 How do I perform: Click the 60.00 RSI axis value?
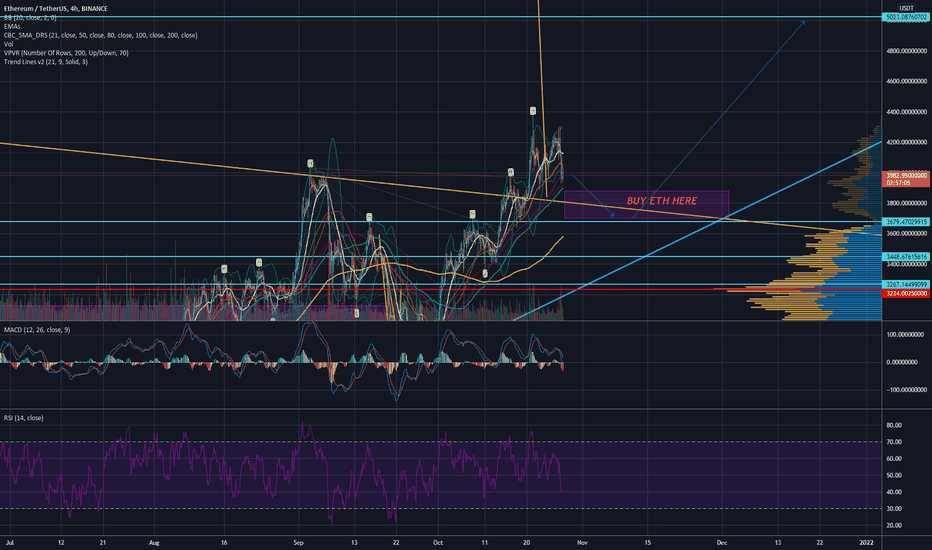[894, 458]
